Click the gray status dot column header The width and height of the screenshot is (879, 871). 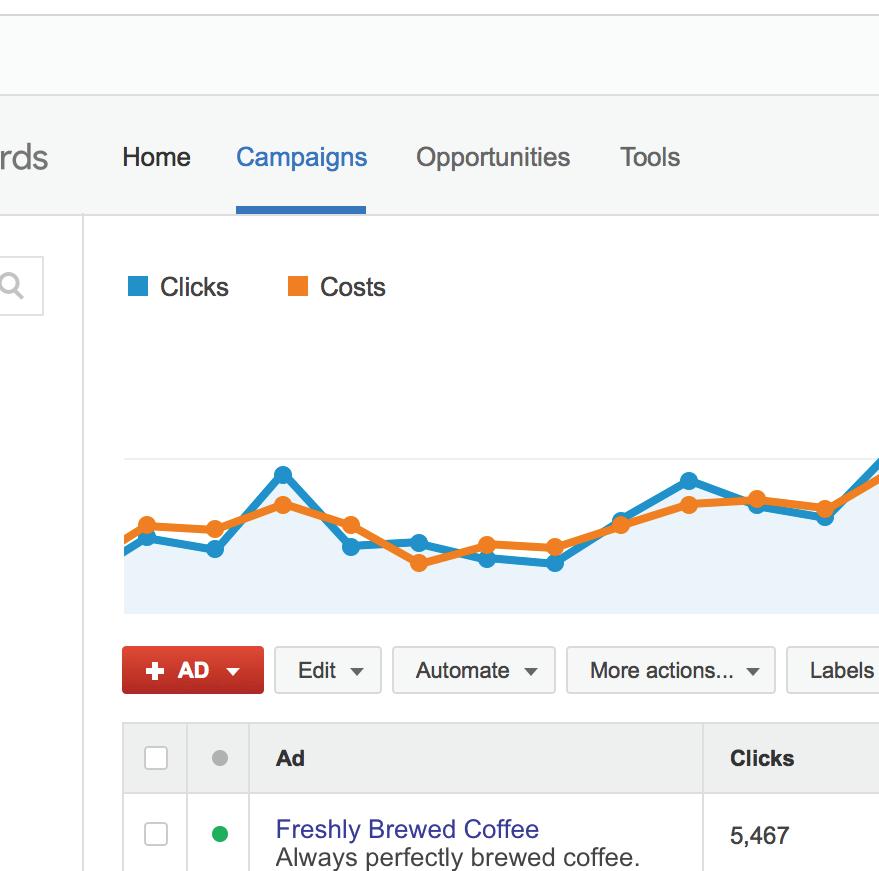coord(220,758)
